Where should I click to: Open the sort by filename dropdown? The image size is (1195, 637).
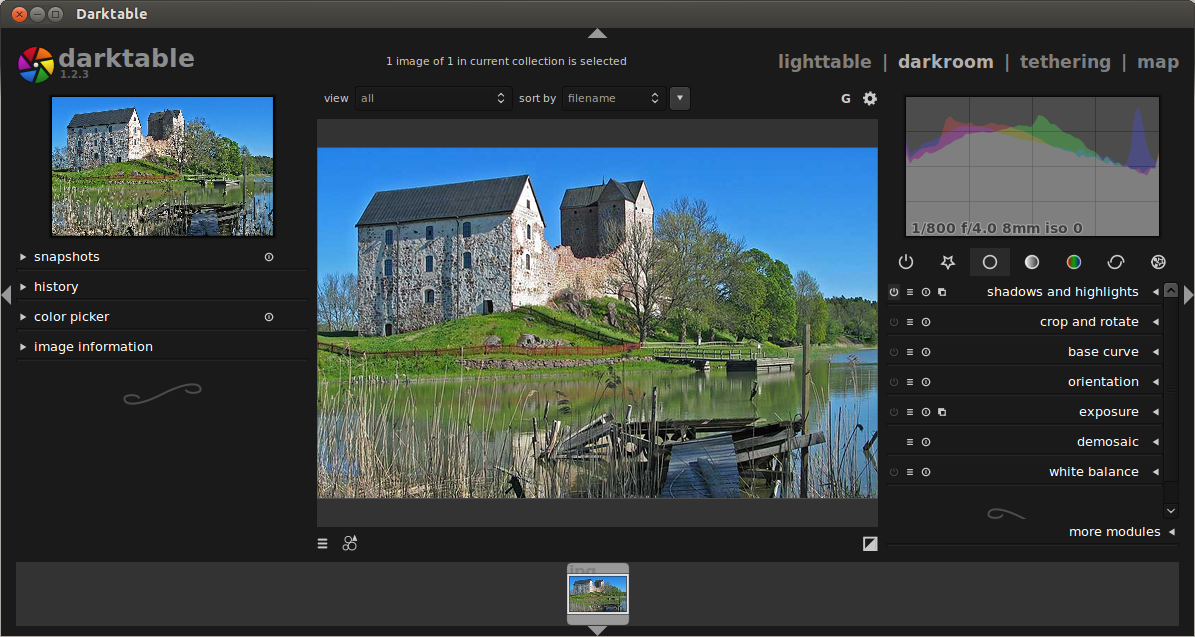coord(613,98)
